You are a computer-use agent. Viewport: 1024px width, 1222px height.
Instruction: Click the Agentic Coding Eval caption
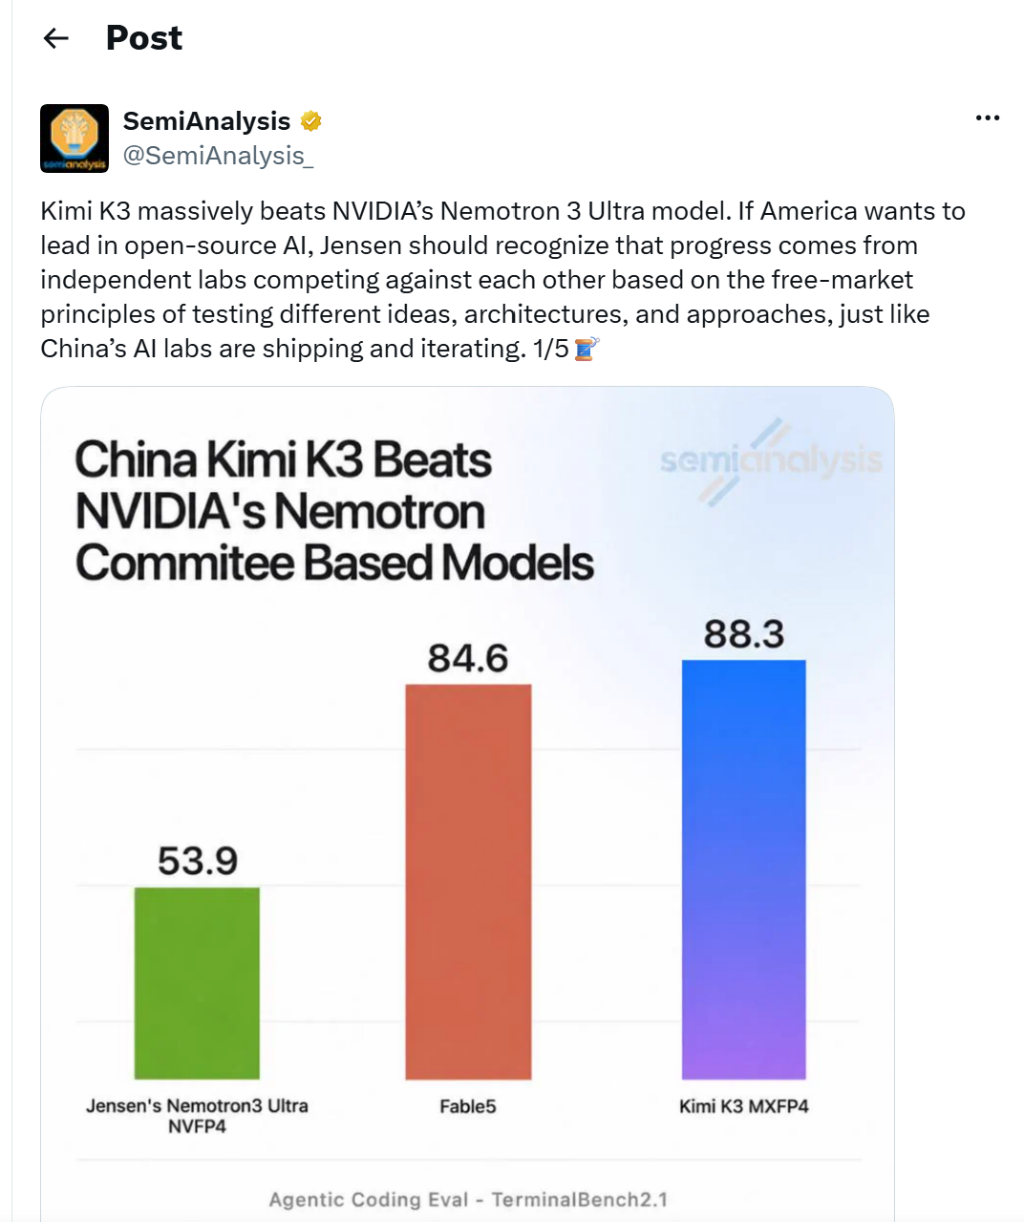coord(468,1199)
